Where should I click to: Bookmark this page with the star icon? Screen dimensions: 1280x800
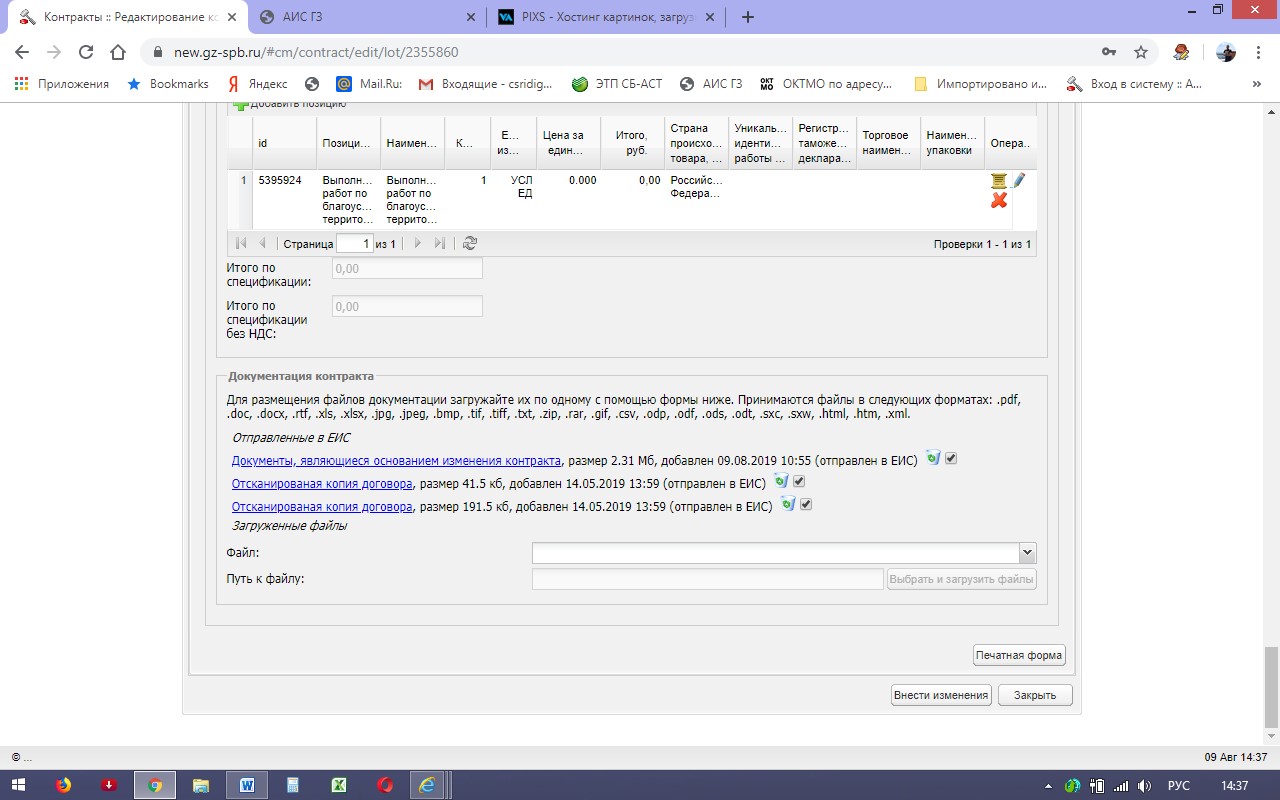pyautogui.click(x=1140, y=52)
